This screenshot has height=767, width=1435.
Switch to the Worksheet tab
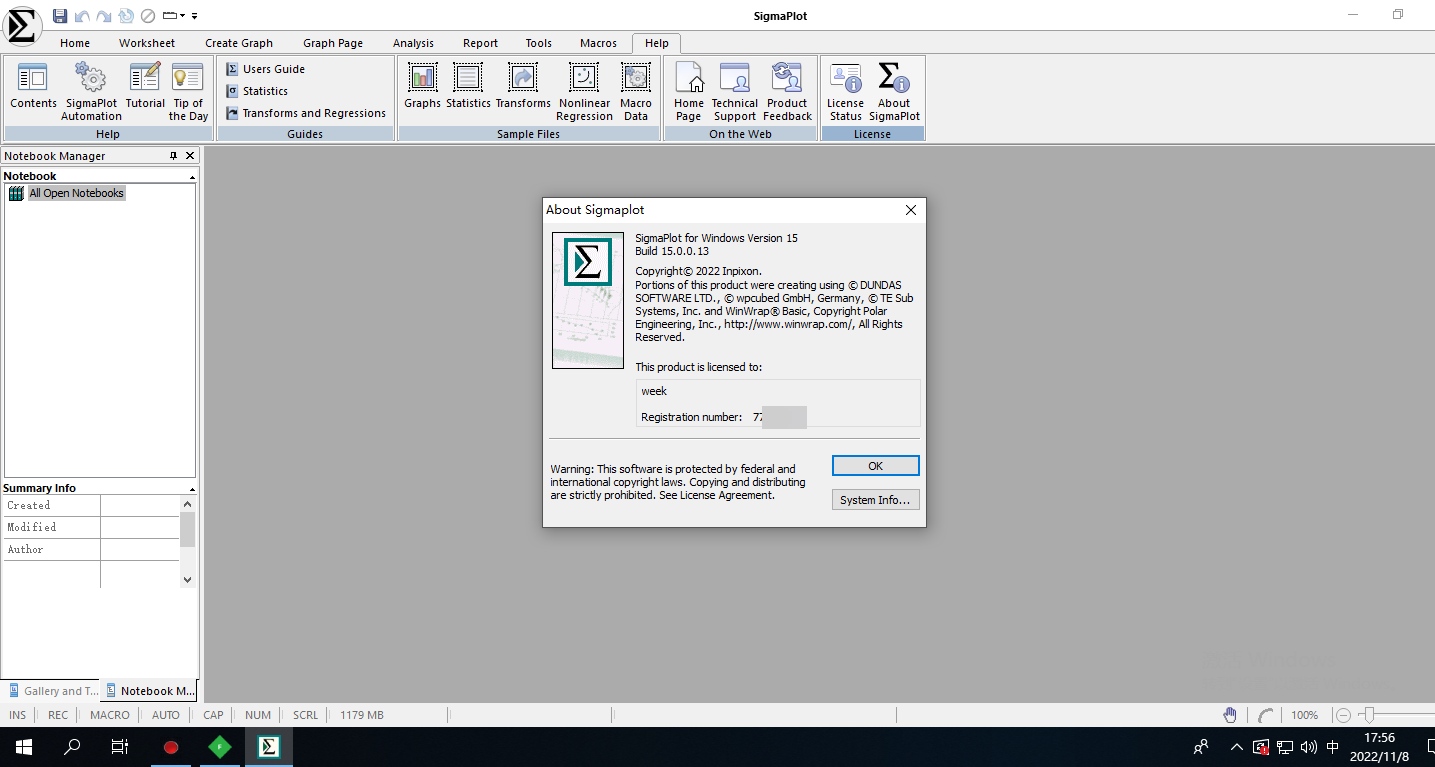pyautogui.click(x=147, y=43)
